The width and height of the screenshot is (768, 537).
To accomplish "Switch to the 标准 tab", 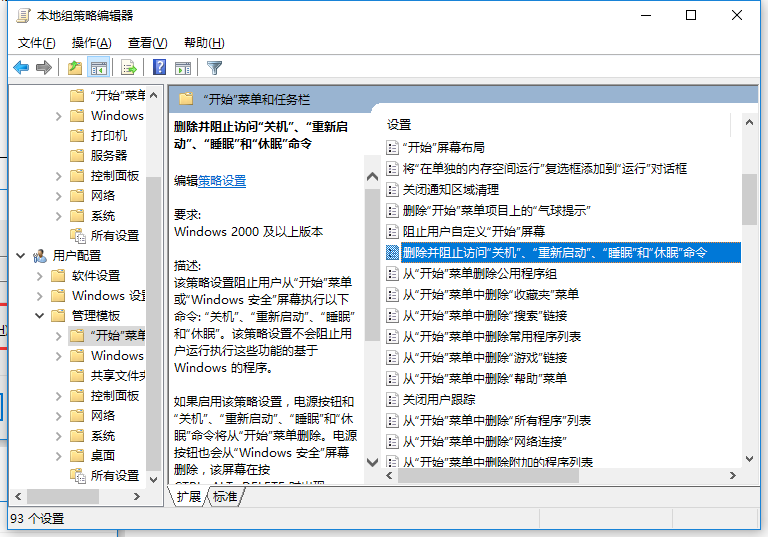I will [225, 496].
